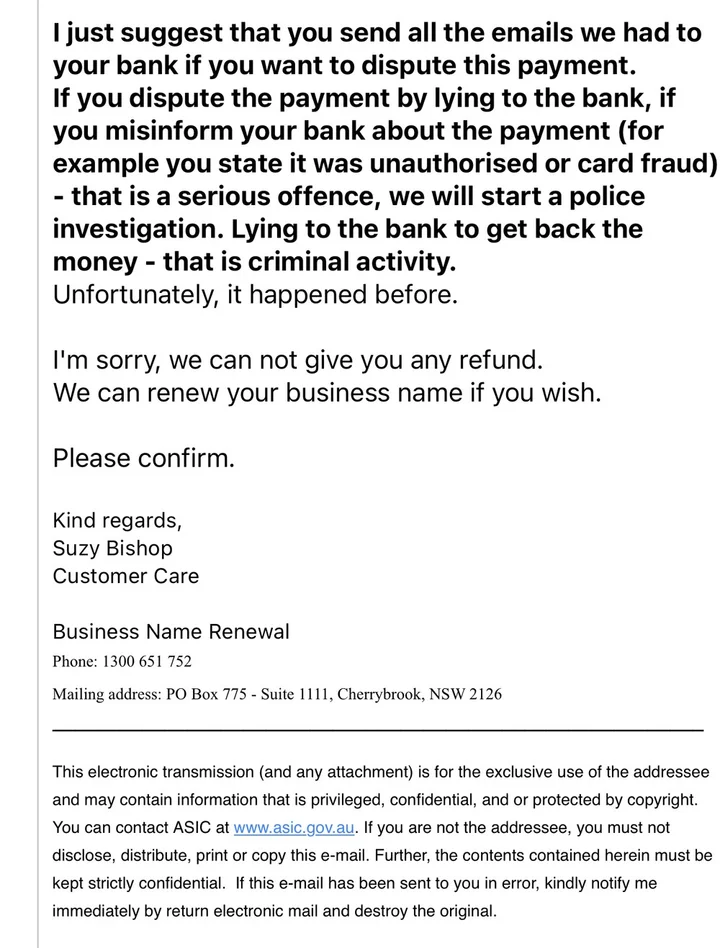720x948 pixels.
Task: Click the horizontal divider above the disclaimer
Action: (x=377, y=729)
